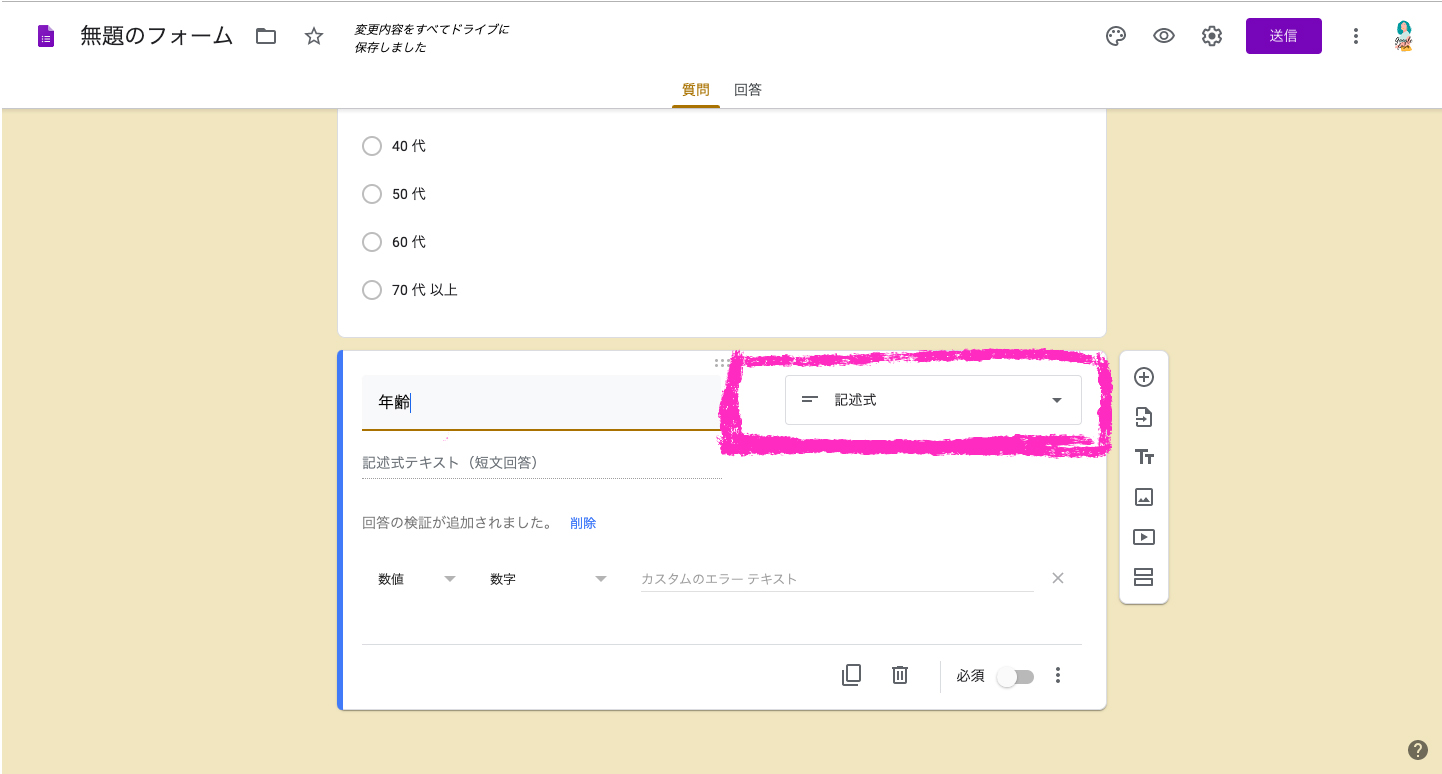The width and height of the screenshot is (1442, 774).
Task: Duplicate the 年齢 question
Action: click(x=851, y=675)
